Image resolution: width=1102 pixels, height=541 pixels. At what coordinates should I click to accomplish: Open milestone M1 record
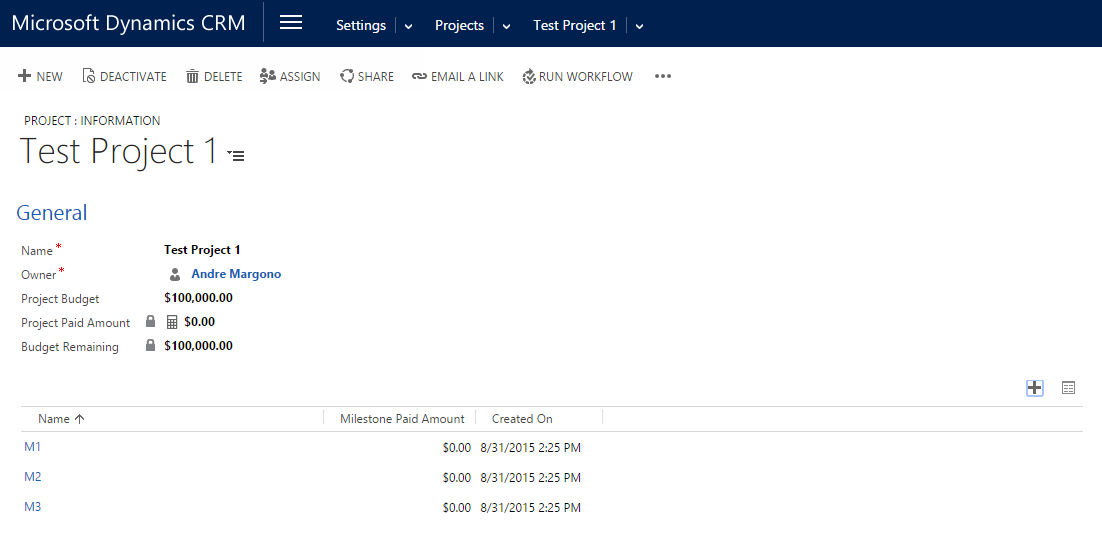point(33,447)
